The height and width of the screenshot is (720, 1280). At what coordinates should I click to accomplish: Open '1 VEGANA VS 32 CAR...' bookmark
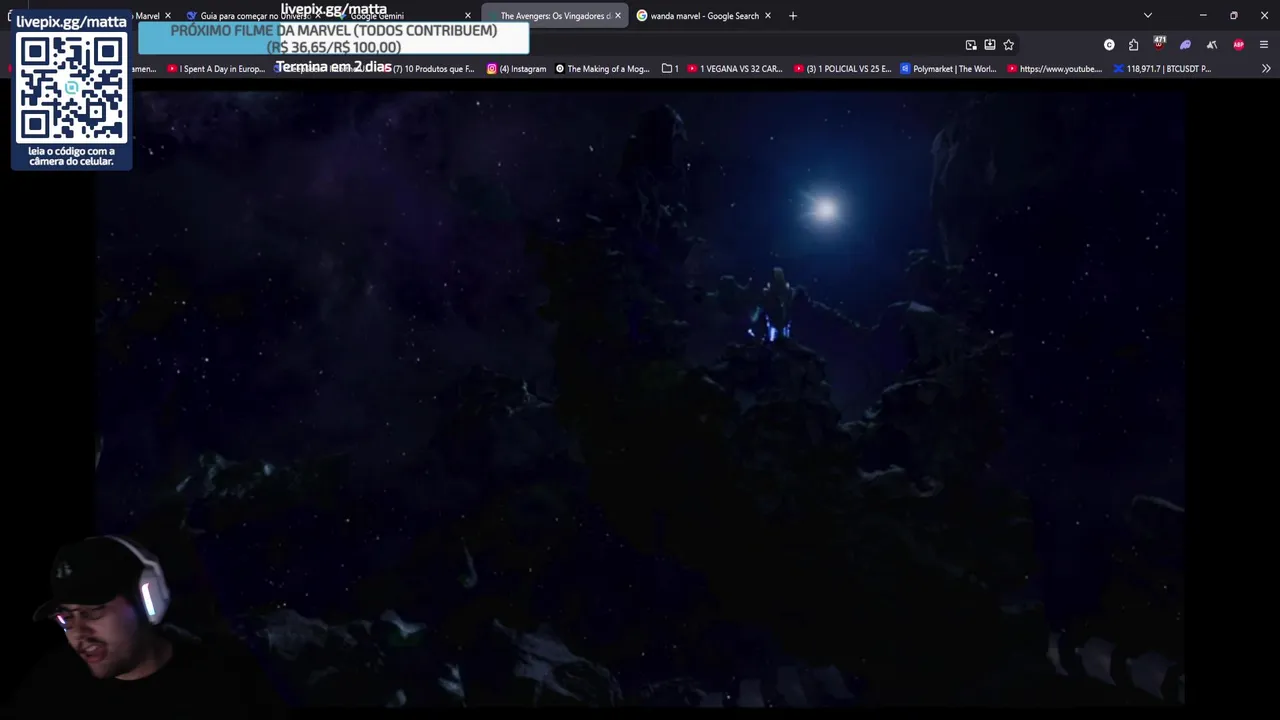click(735, 69)
